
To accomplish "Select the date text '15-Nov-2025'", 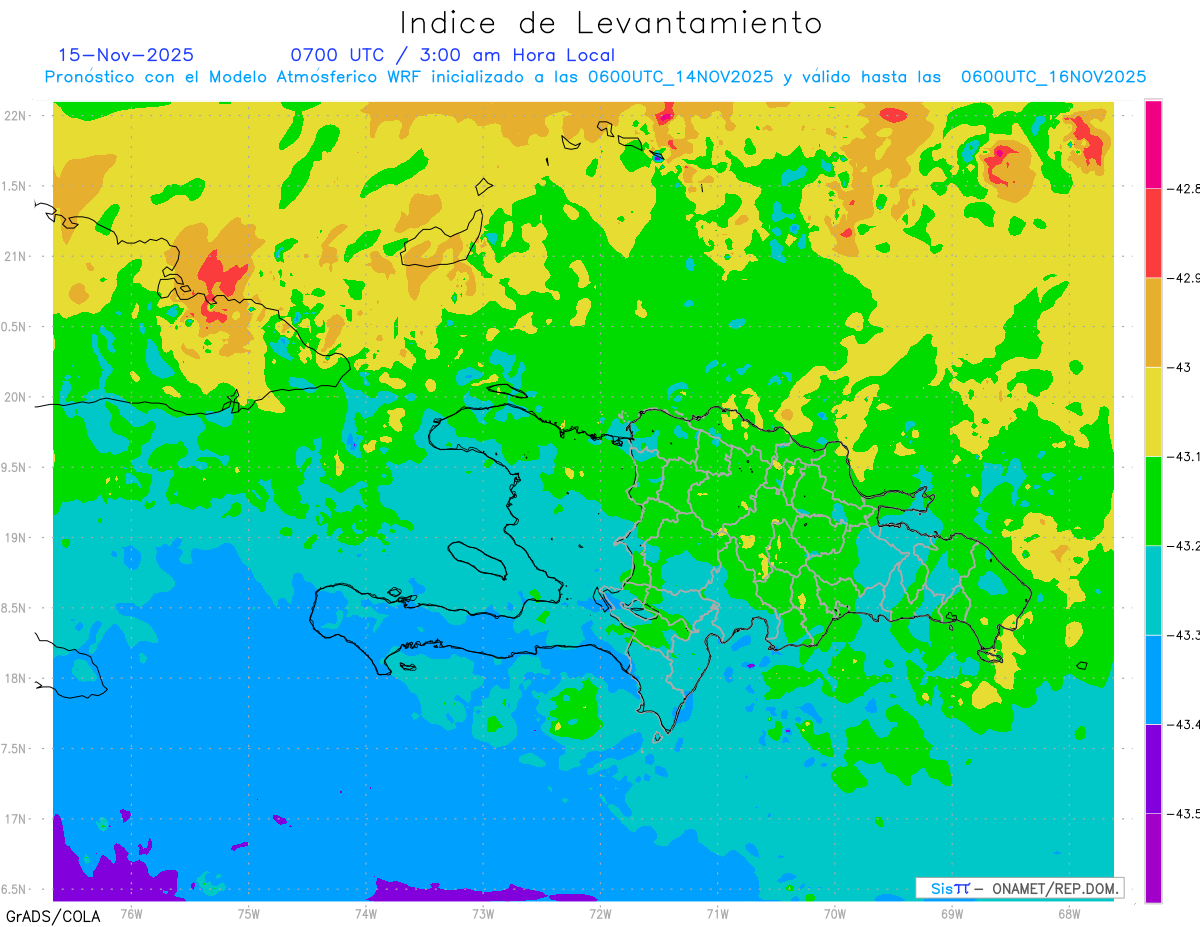I will pos(126,55).
